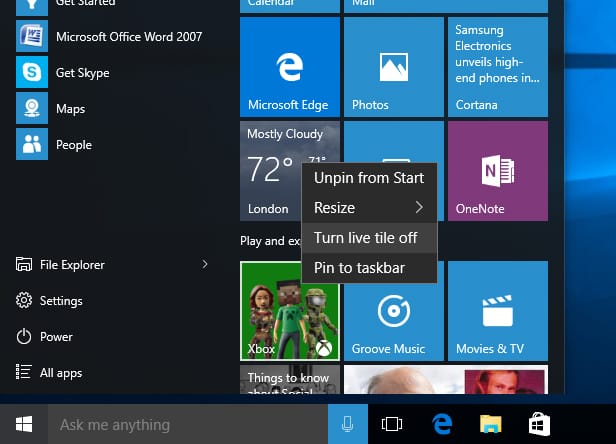The height and width of the screenshot is (444, 616).
Task: Click the Power button icon
Action: click(24, 337)
